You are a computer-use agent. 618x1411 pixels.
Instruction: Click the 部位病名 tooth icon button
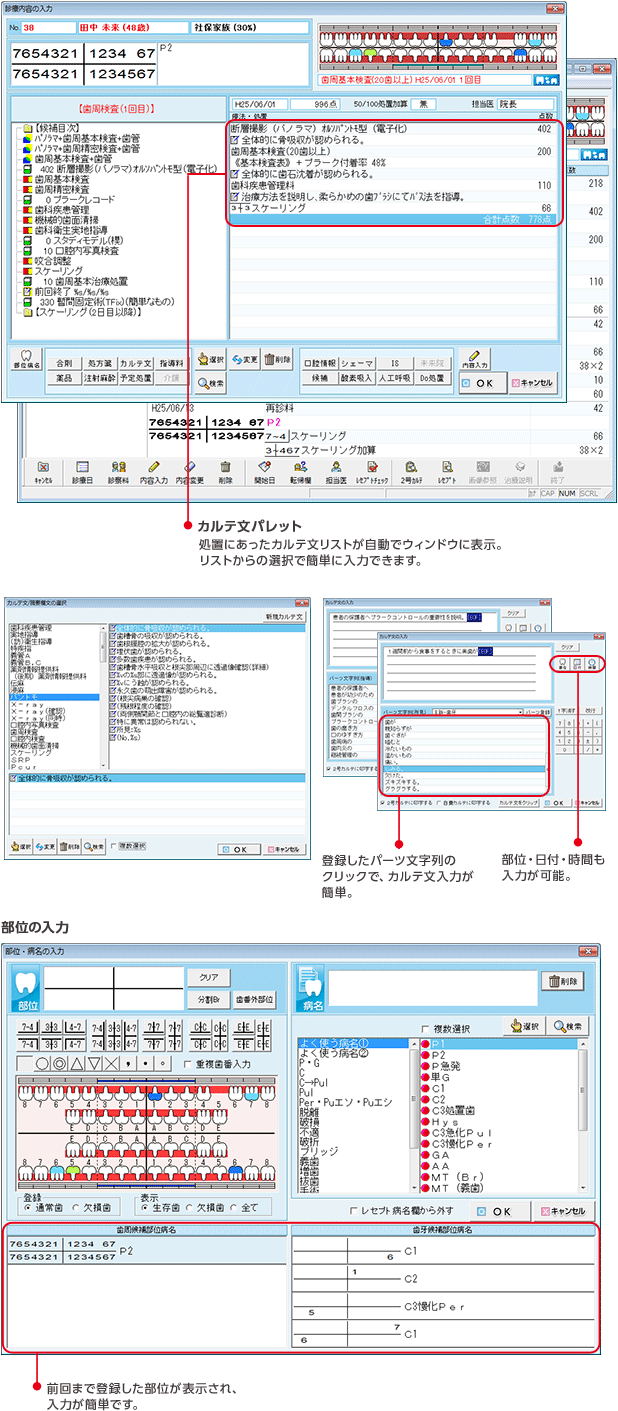(x=27, y=361)
